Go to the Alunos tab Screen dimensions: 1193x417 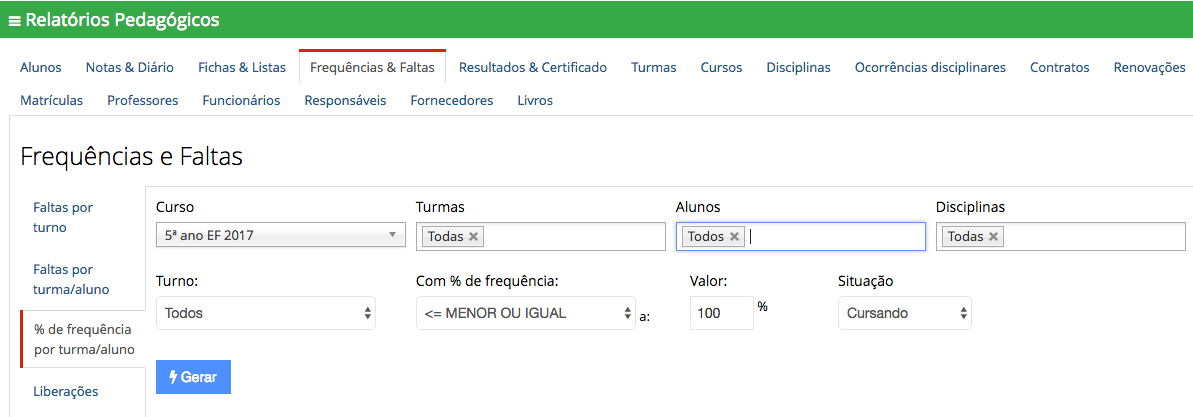click(x=41, y=67)
